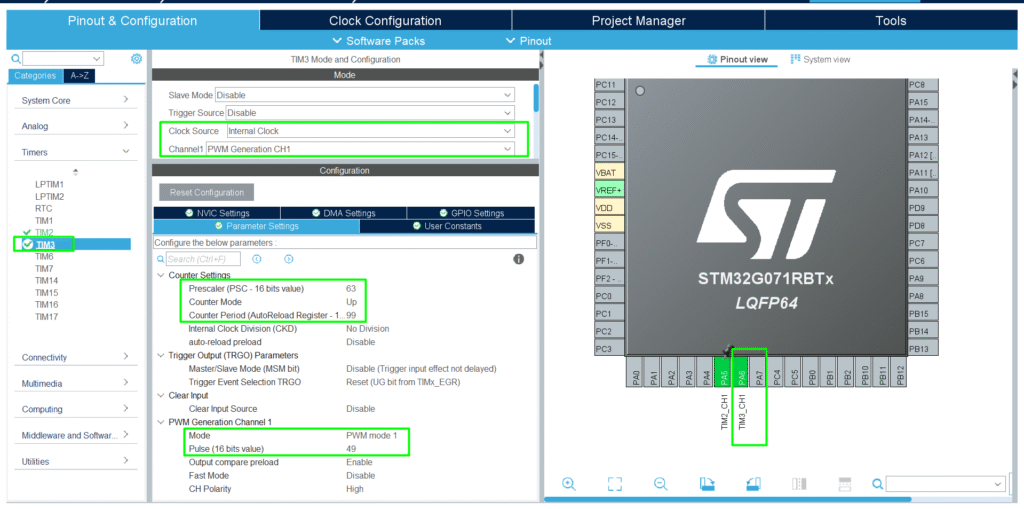This screenshot has height=509, width=1024.
Task: Open the Clock Configuration tab
Action: 385,20
